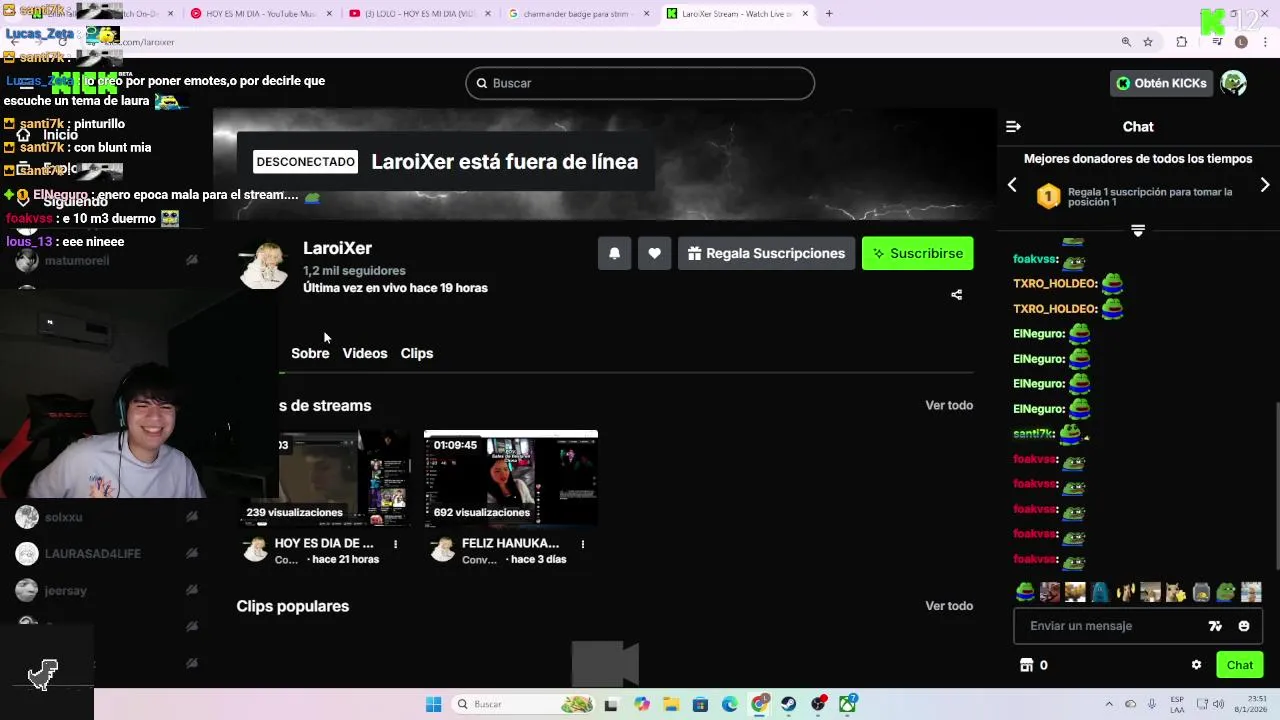Switch to charmander badge browser tab
Screen dimensions: 1280x720
pyautogui.click(x=578, y=14)
